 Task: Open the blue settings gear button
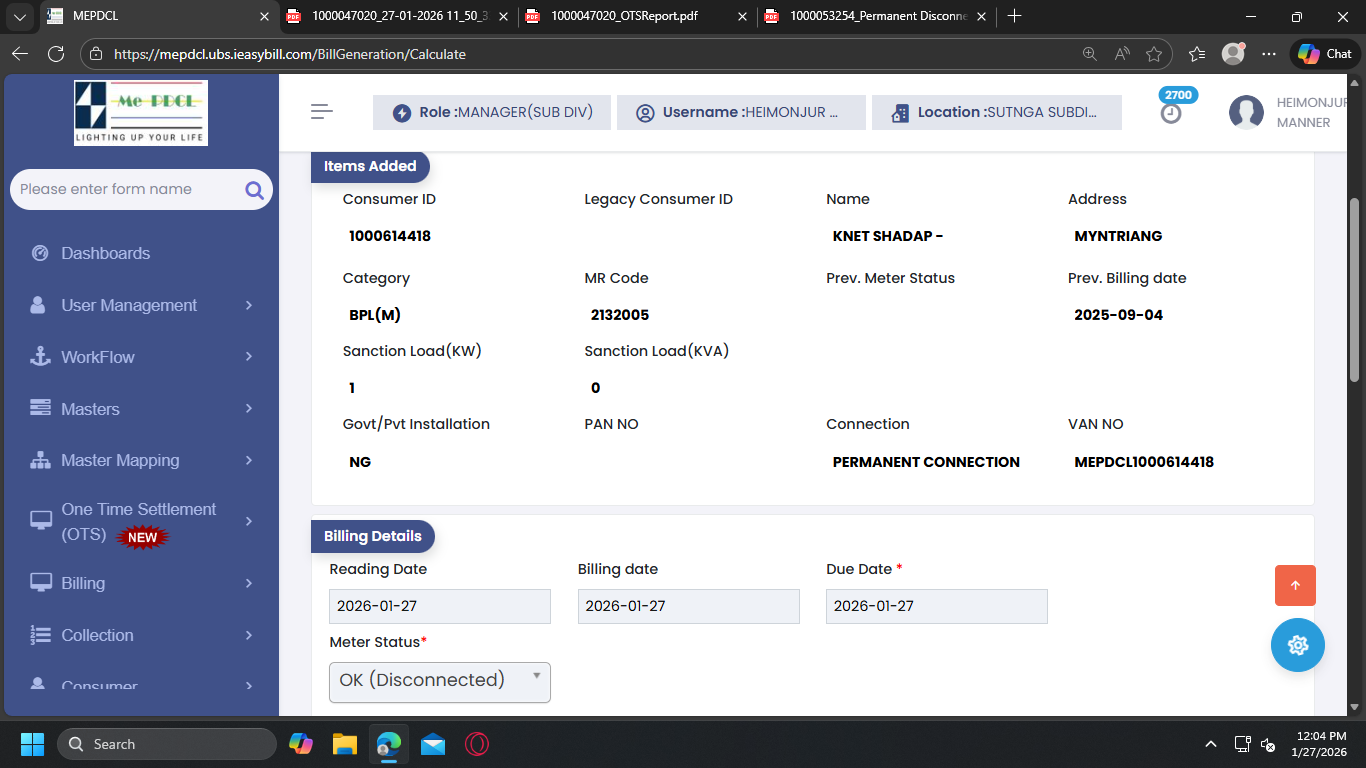tap(1298, 645)
